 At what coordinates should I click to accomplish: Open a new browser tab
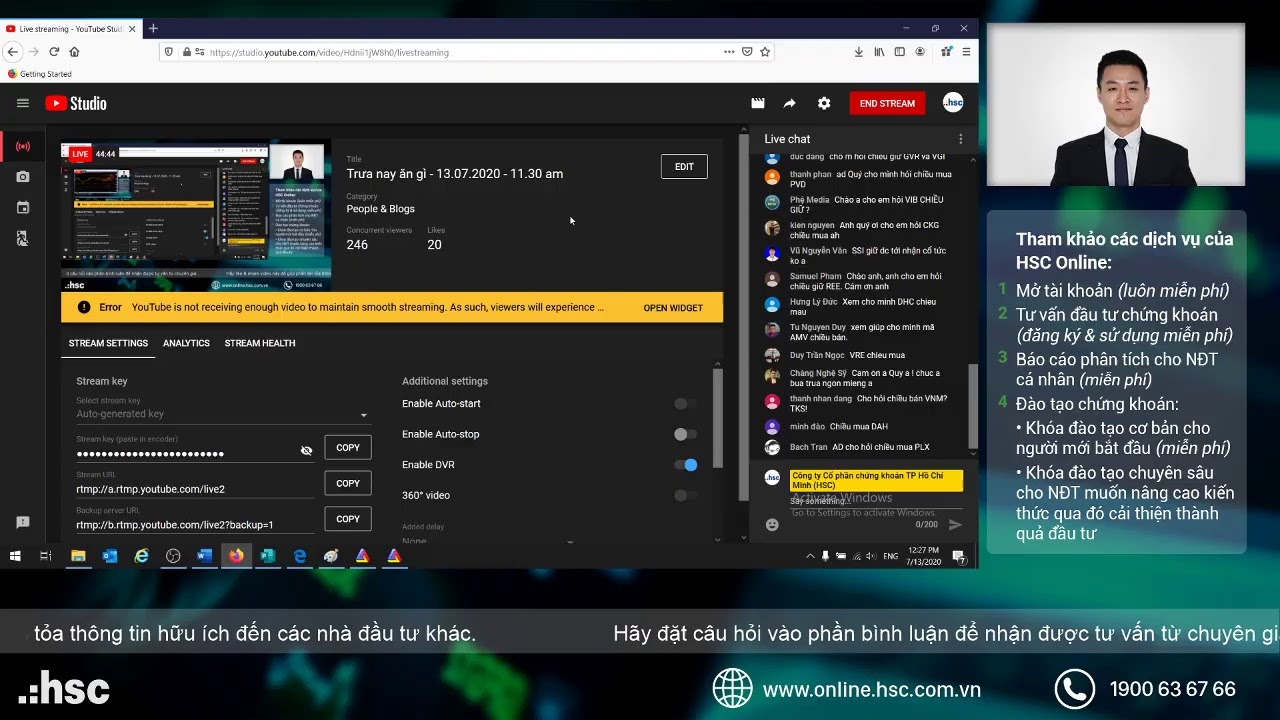pos(153,29)
